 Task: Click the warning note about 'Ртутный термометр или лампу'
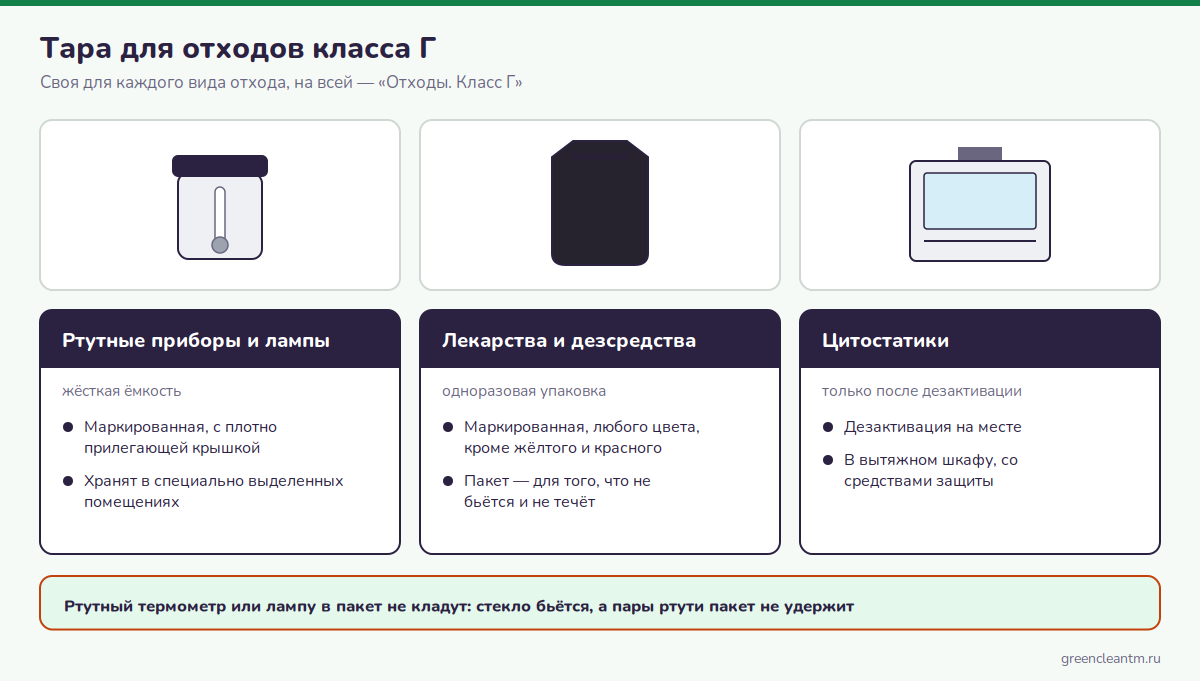(600, 603)
